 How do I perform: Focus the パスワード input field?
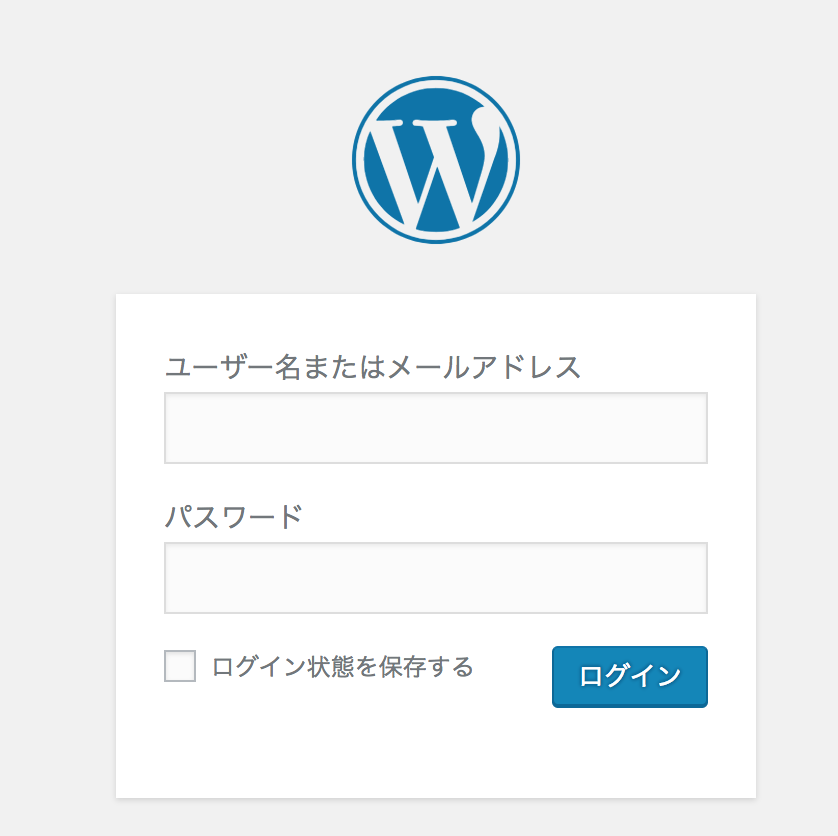tap(436, 578)
